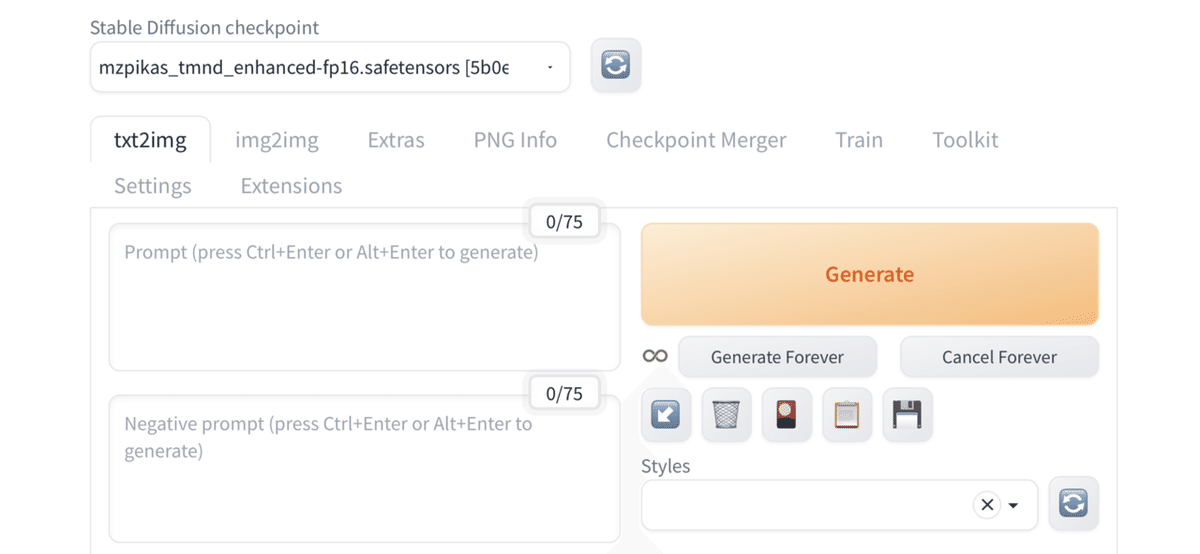Apply selected styles using the clipboard icon
This screenshot has width=1200, height=554.
coord(847,414)
